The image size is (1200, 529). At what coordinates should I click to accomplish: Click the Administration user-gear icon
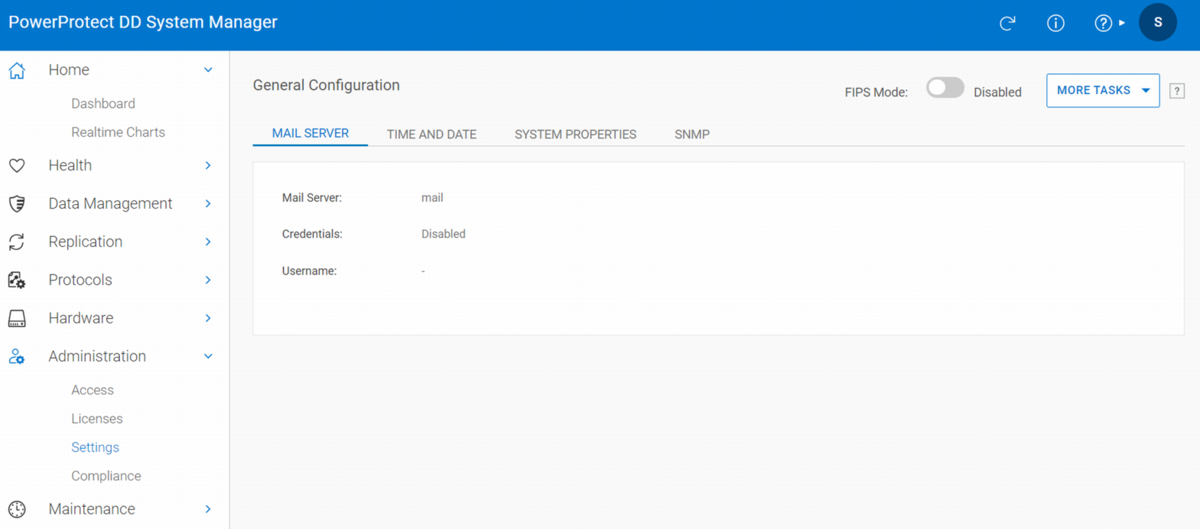coord(17,356)
